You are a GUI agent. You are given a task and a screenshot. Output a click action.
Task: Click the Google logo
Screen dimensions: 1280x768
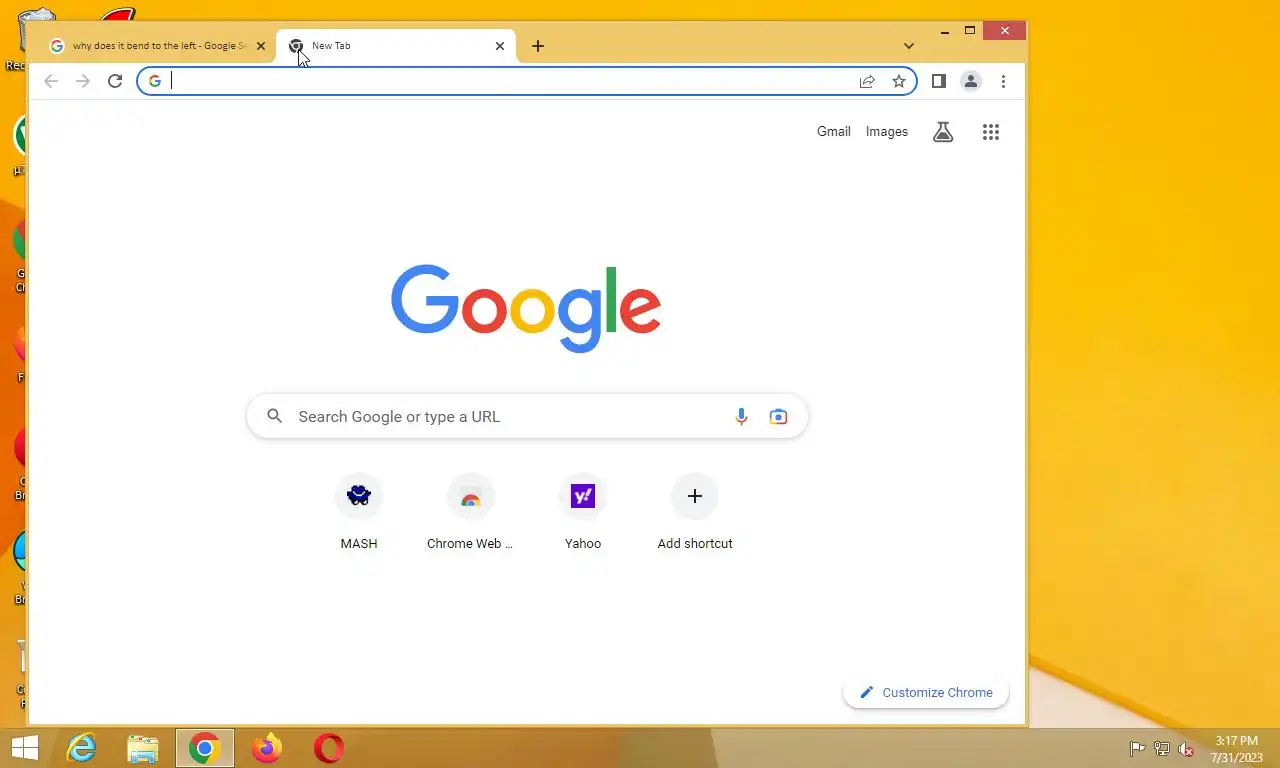coord(526,308)
